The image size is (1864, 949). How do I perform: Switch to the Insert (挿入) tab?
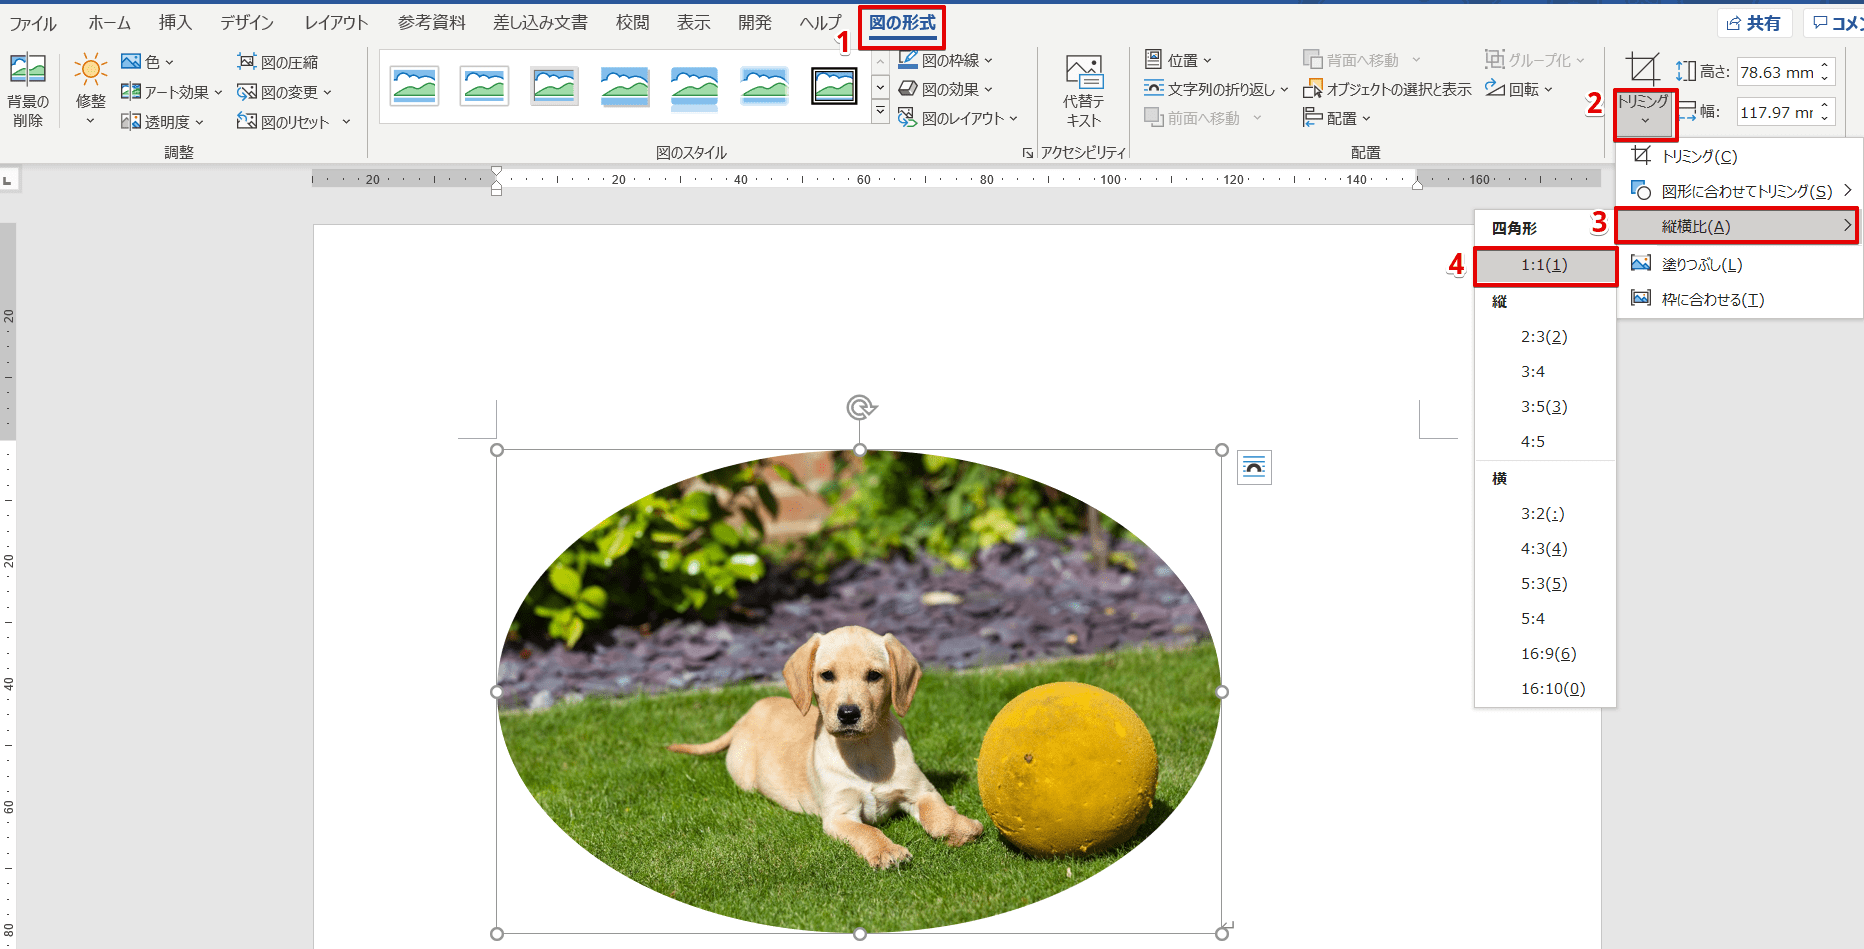tap(175, 23)
